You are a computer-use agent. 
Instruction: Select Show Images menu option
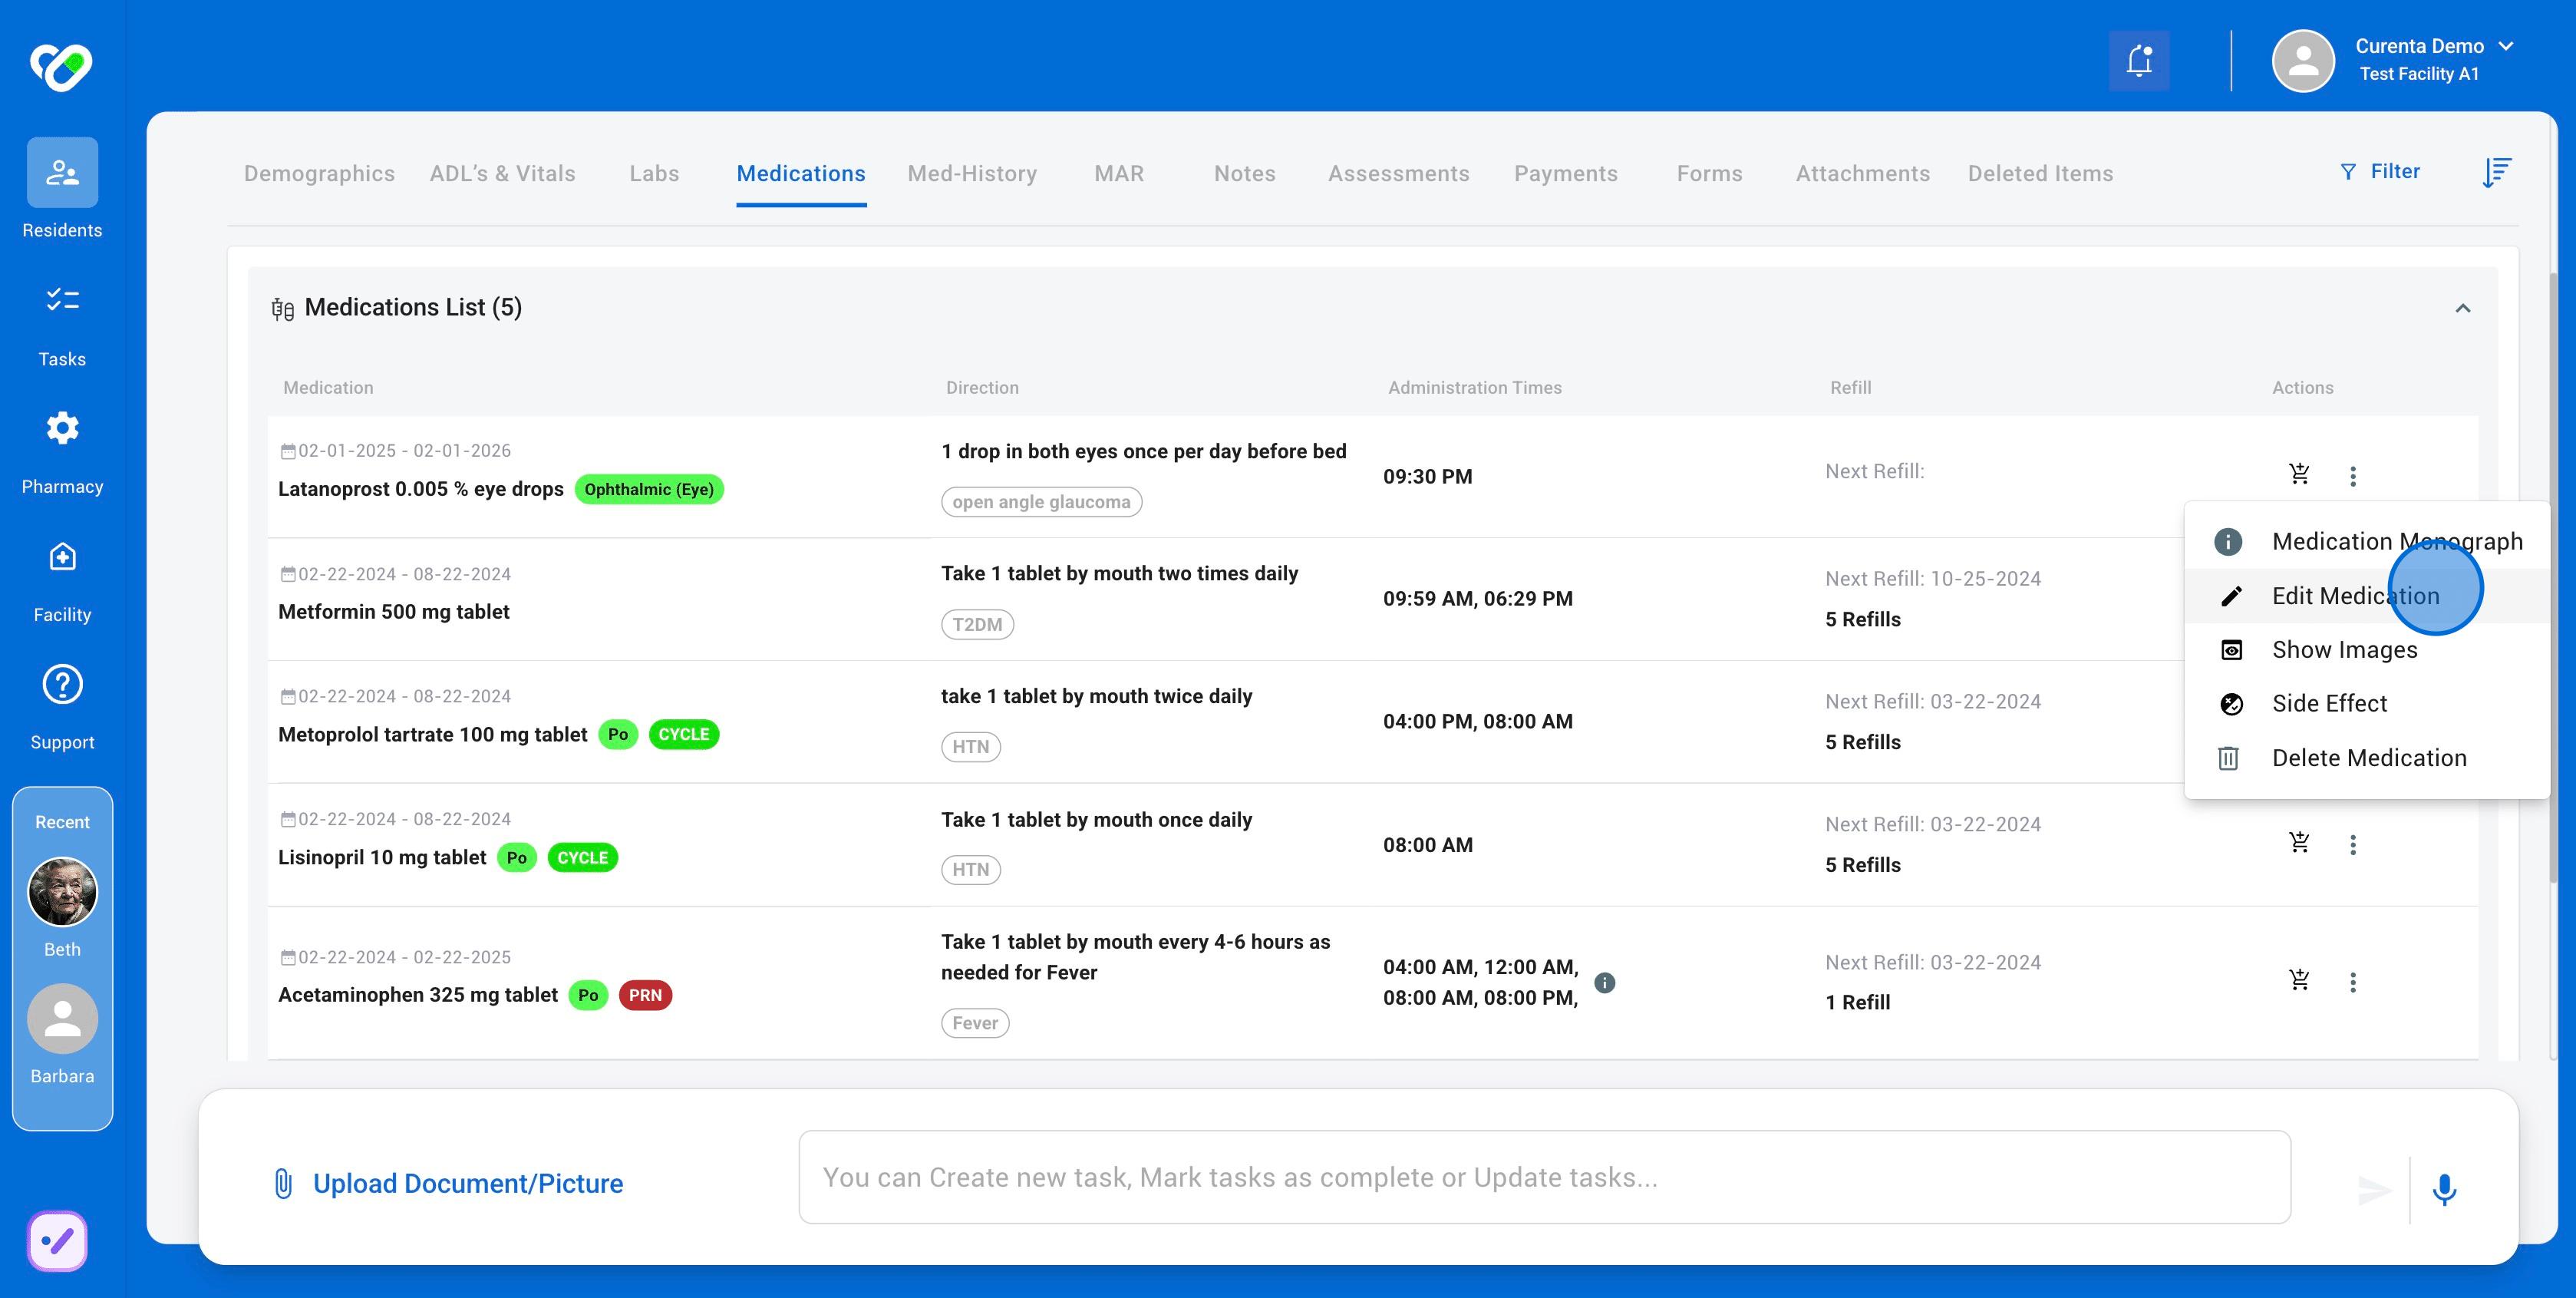tap(2367, 650)
